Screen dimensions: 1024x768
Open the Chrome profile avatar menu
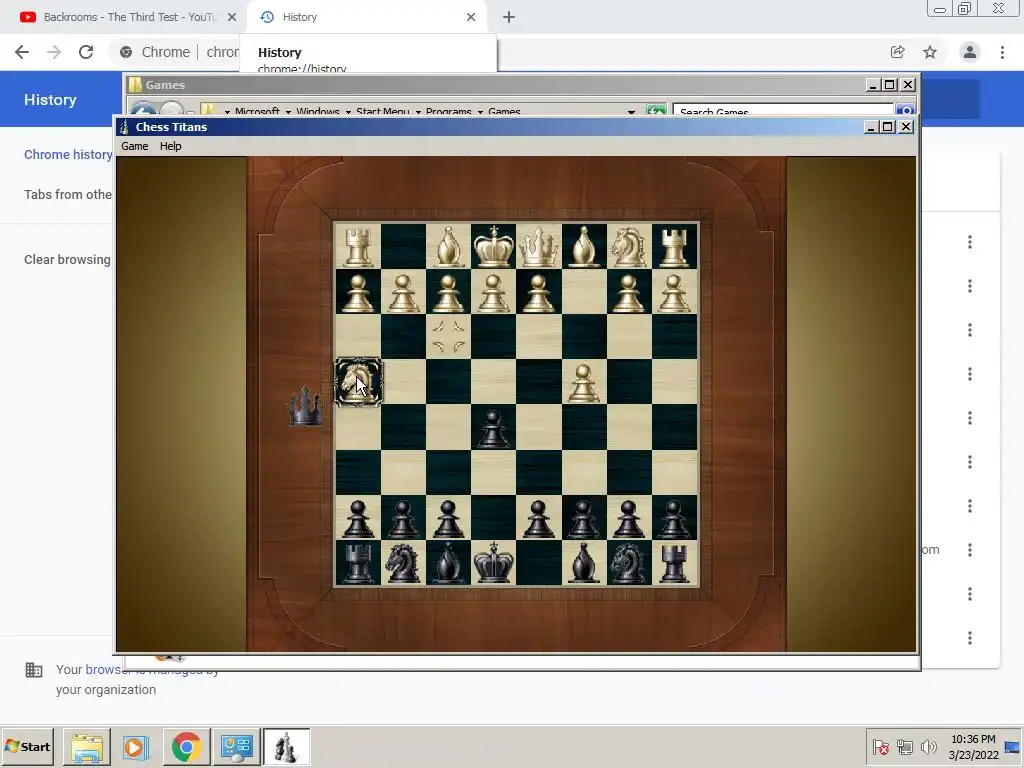(x=970, y=52)
